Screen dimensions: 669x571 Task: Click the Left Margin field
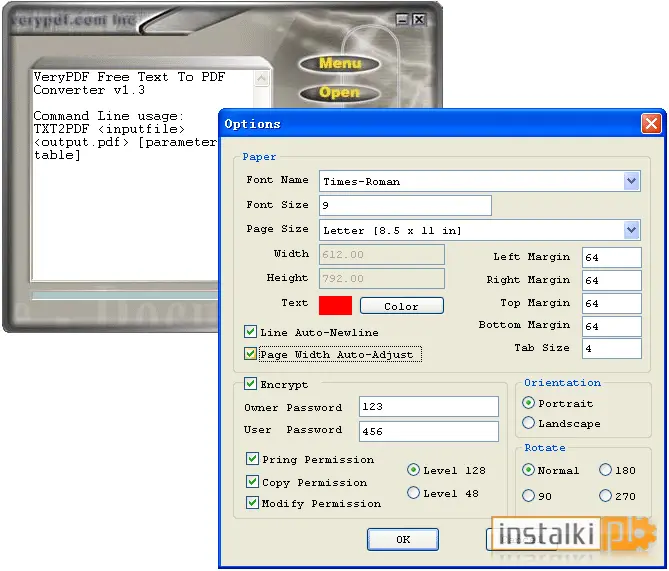[x=611, y=257]
